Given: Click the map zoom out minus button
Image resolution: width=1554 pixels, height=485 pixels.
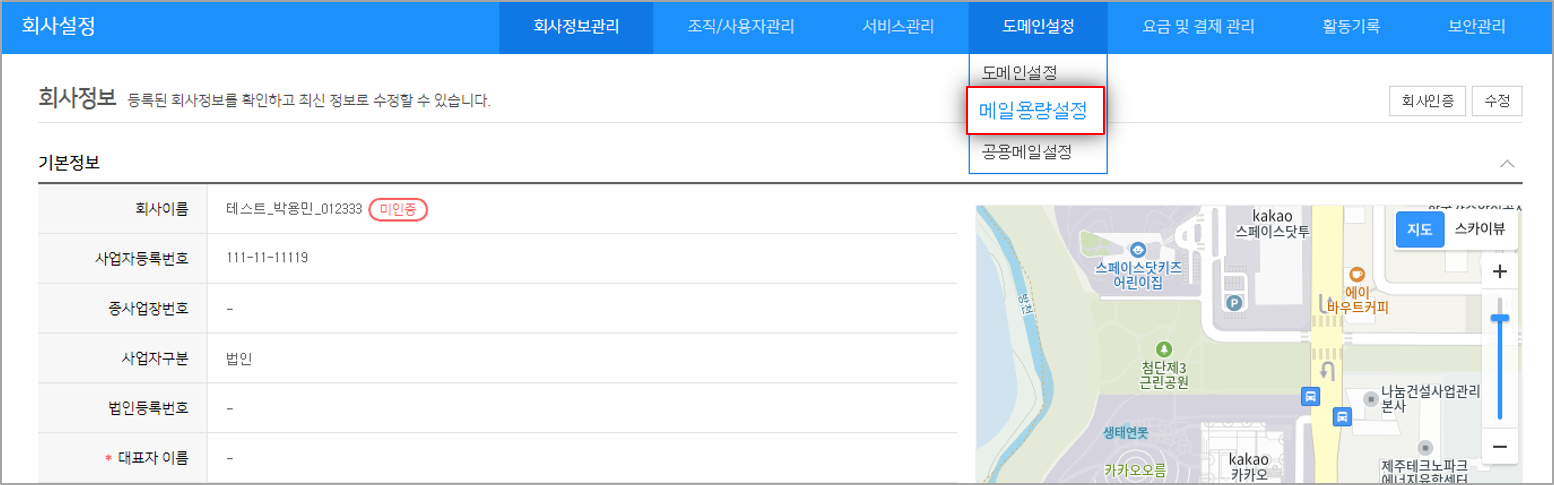Looking at the screenshot, I should tap(1498, 446).
